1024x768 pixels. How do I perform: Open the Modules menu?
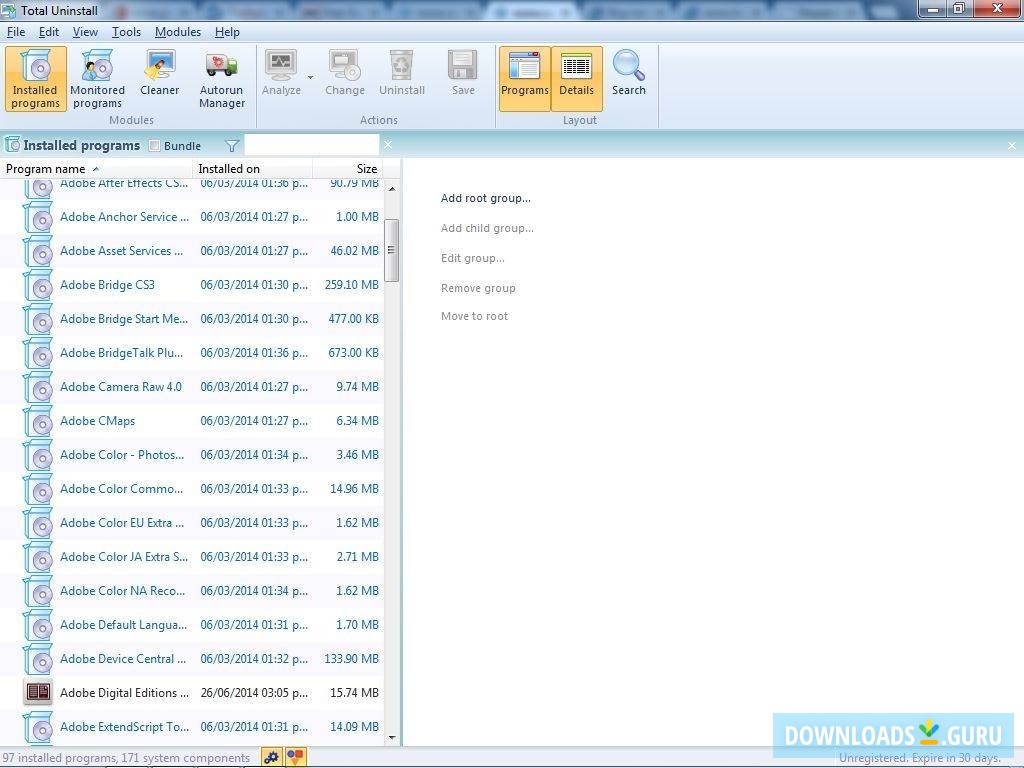tap(178, 32)
